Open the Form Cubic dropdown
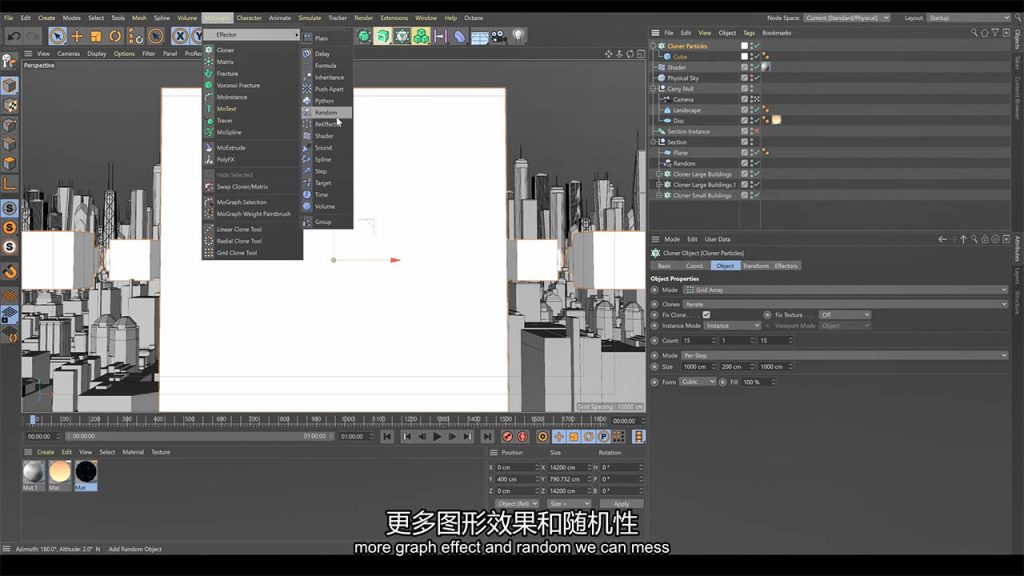The height and width of the screenshot is (576, 1024). point(697,381)
